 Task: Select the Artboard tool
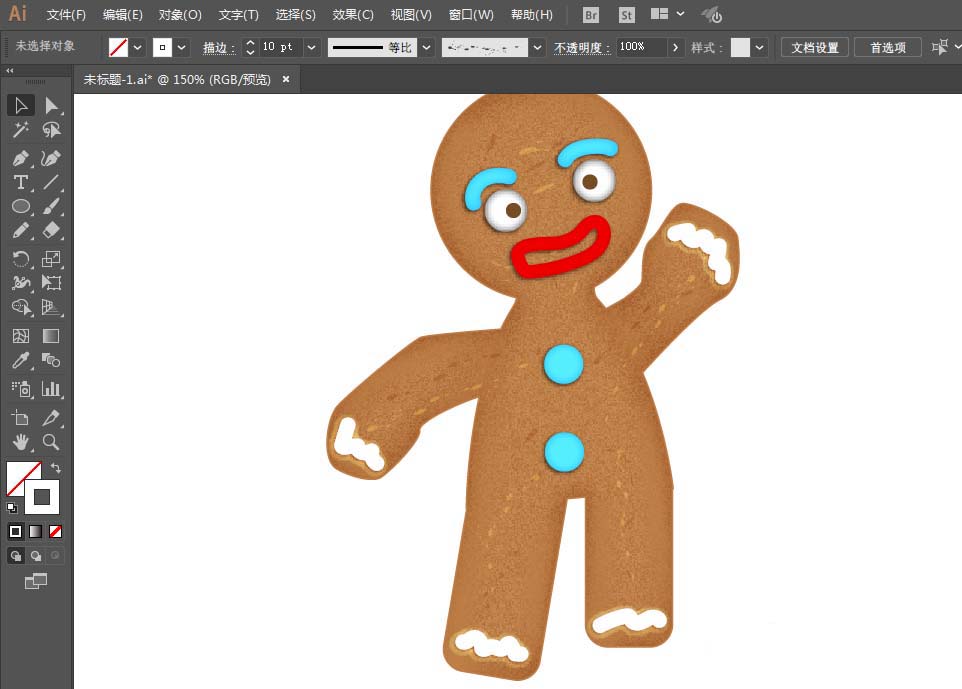pos(21,418)
